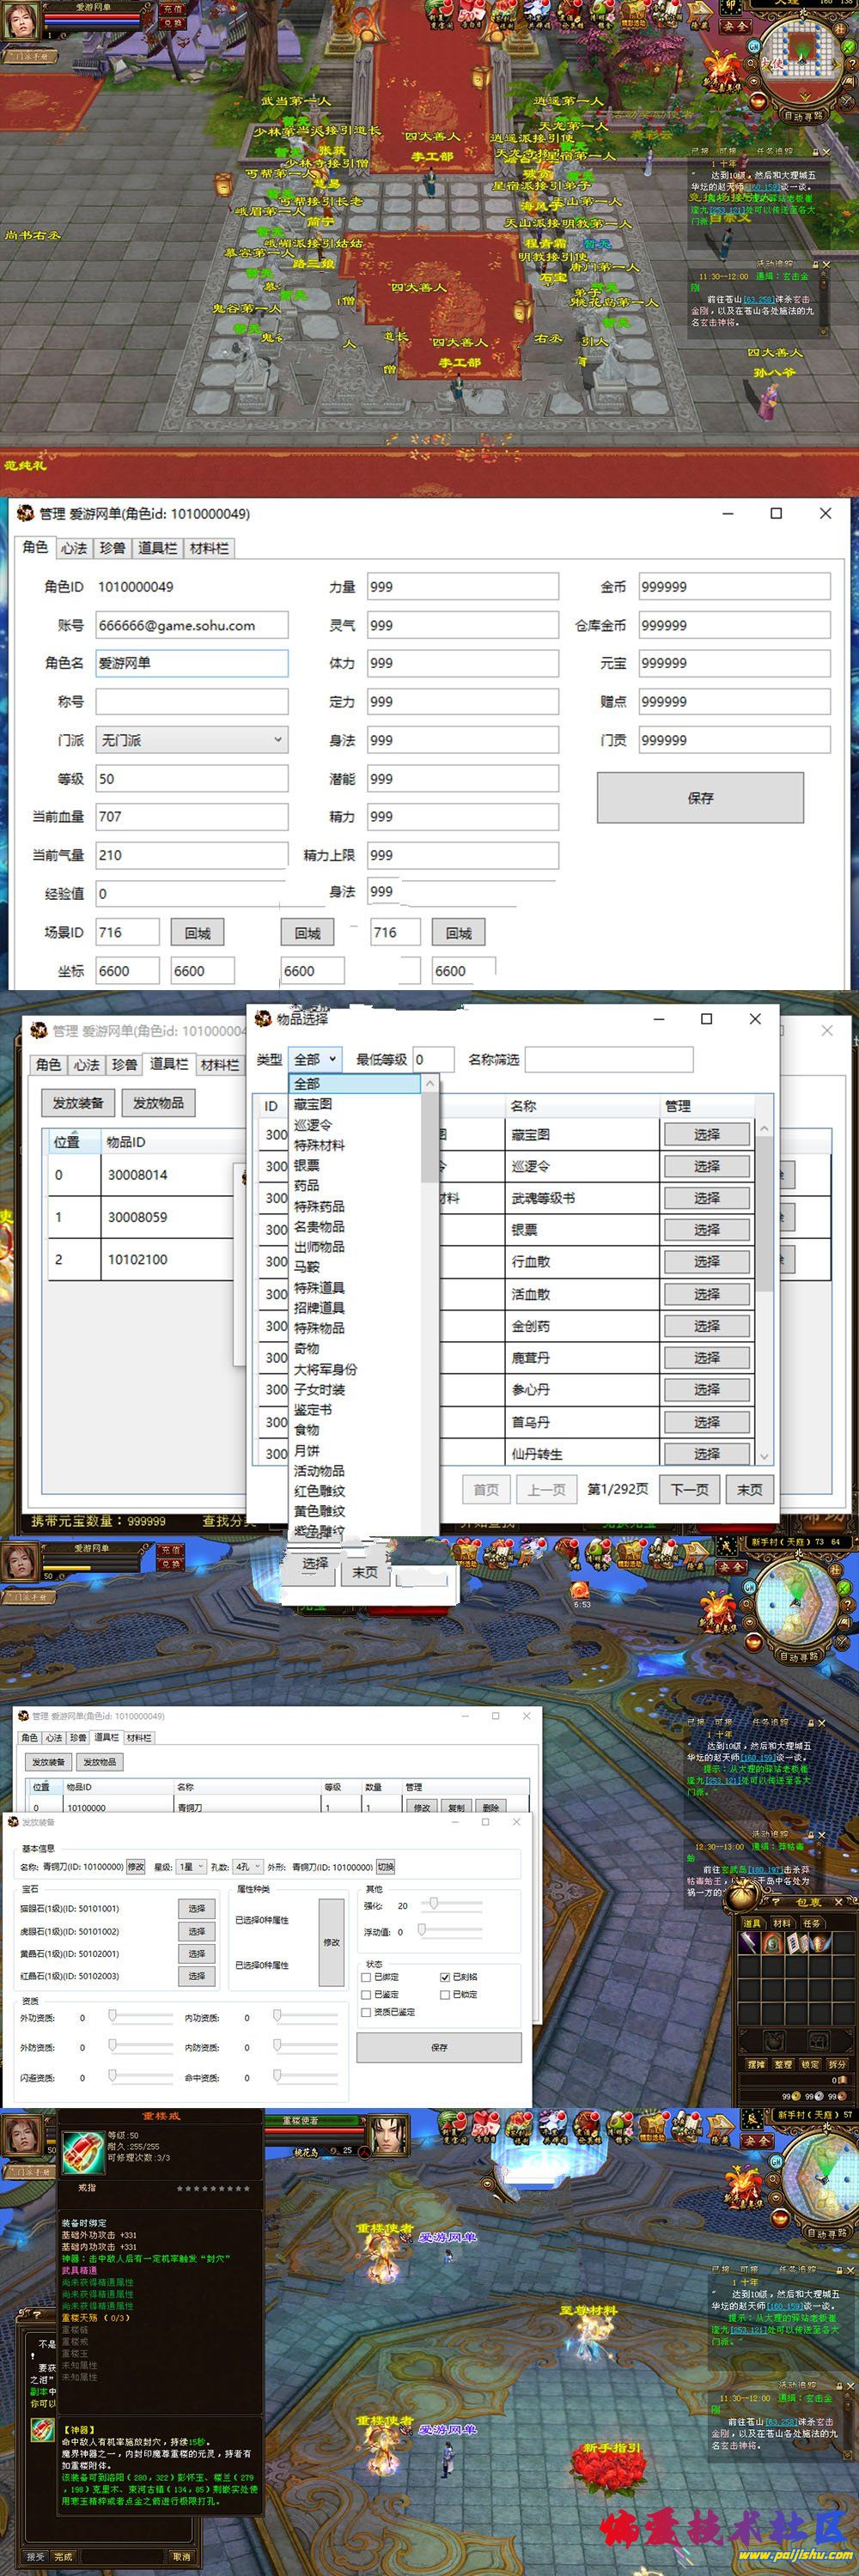The image size is (859, 2576).
Task: Open 精彩活动 treasure chest icon in topmost game view
Action: point(633,14)
